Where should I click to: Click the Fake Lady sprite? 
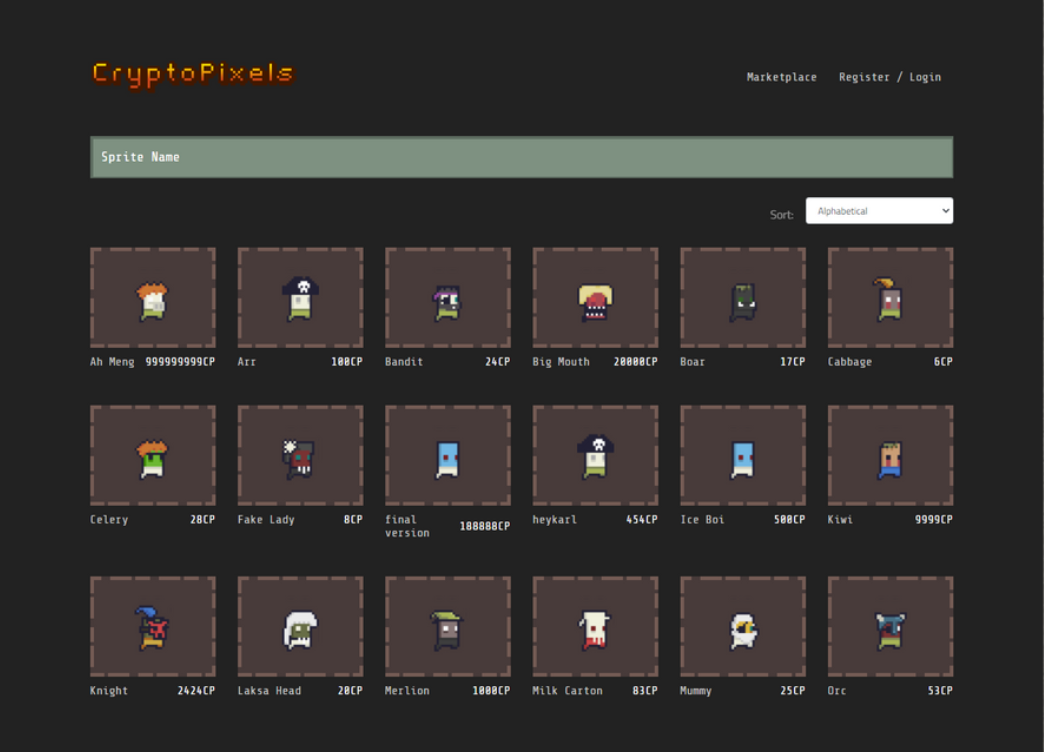tap(300, 456)
